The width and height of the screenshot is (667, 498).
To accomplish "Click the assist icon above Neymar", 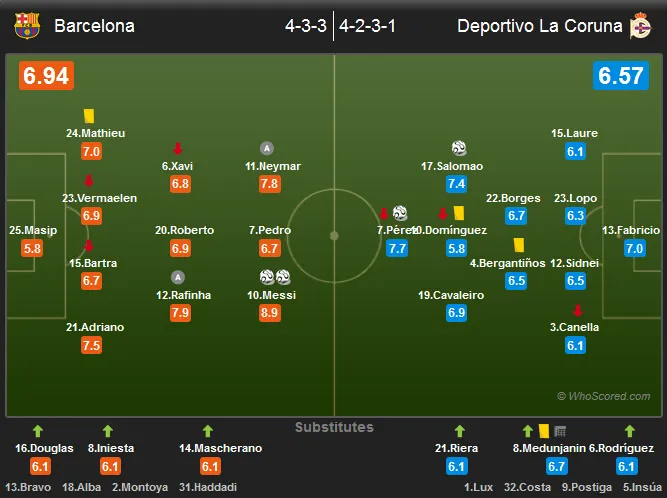I will [267, 148].
